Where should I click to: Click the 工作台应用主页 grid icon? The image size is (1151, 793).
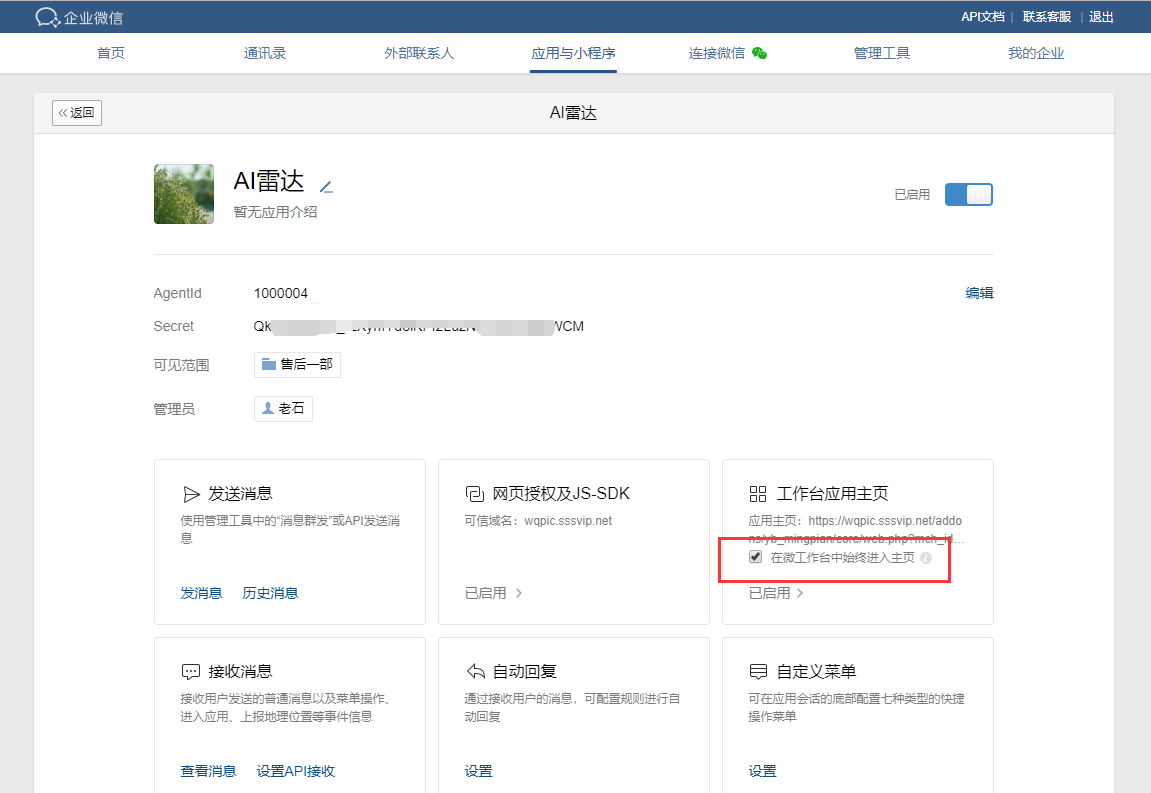coord(758,494)
